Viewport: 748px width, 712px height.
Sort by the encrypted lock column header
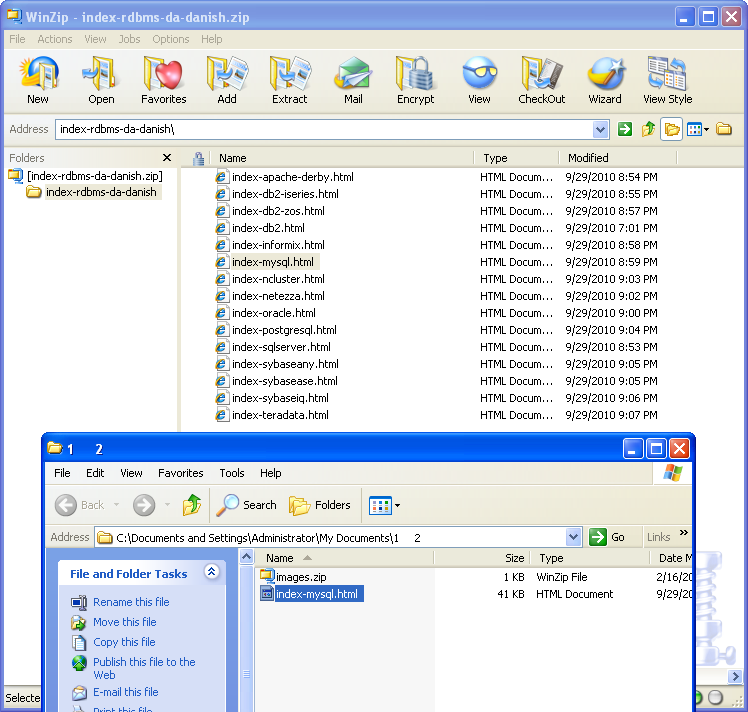[x=198, y=158]
